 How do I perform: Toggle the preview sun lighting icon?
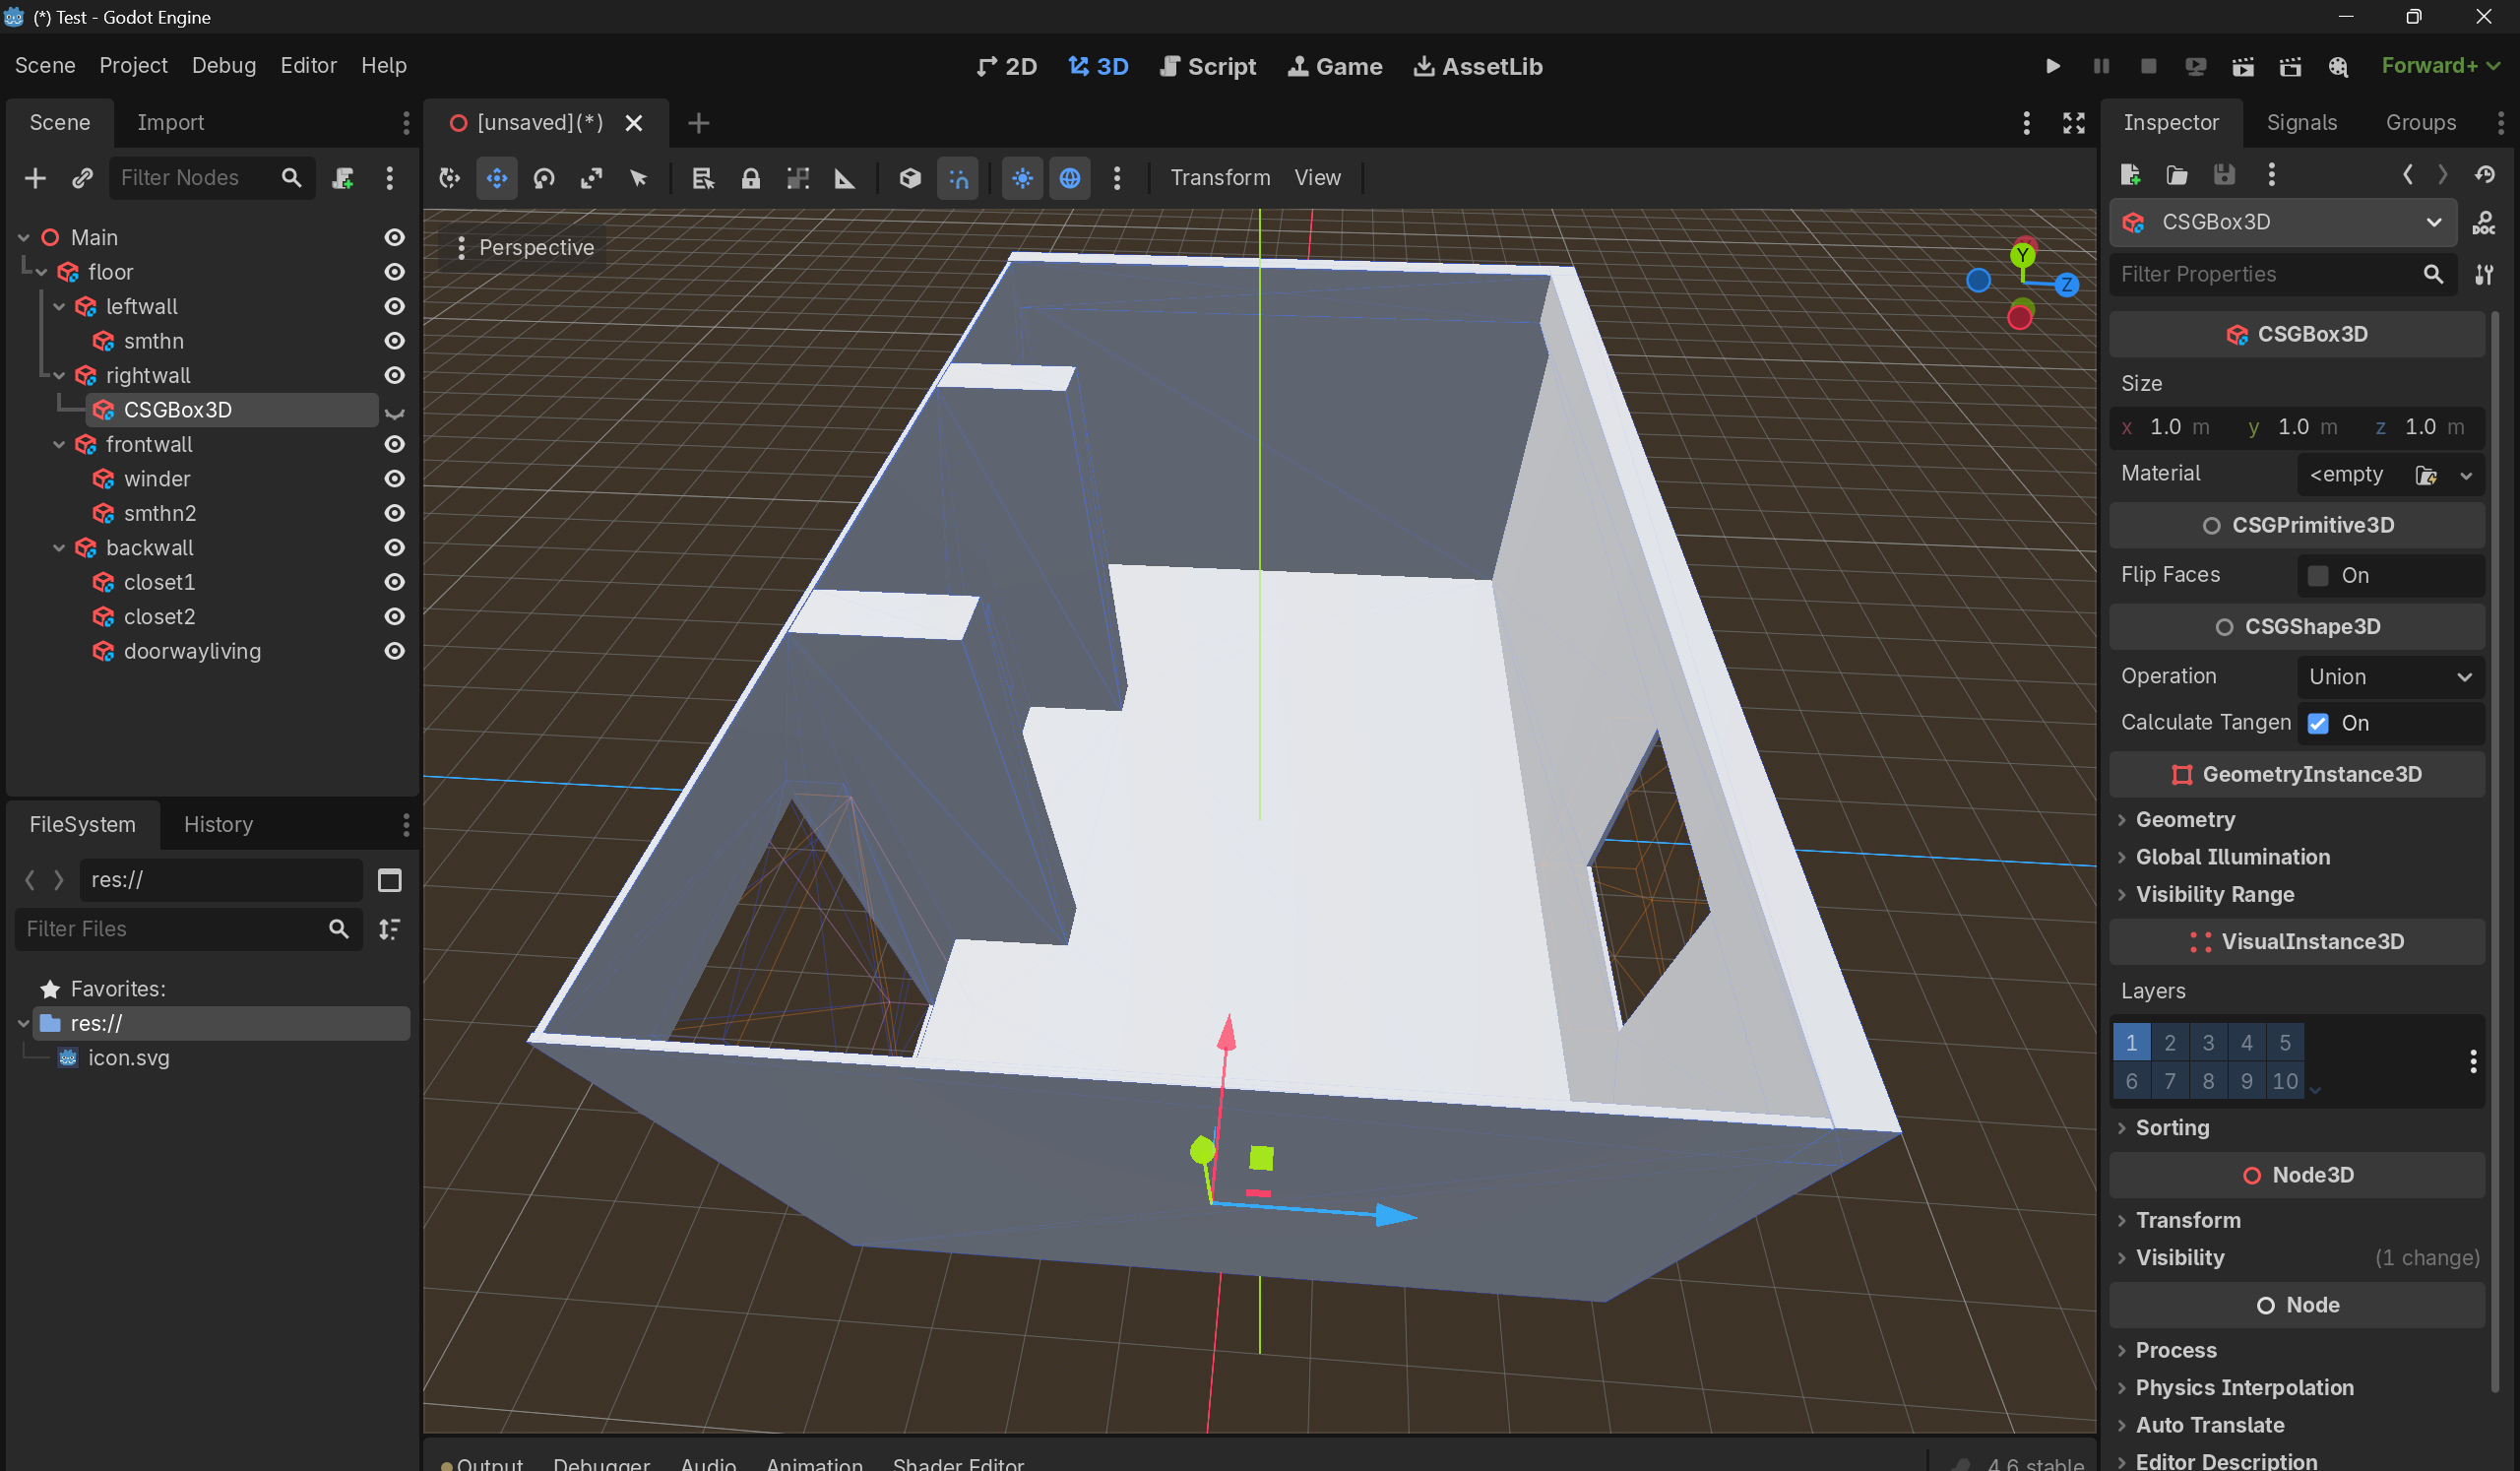tap(1022, 178)
